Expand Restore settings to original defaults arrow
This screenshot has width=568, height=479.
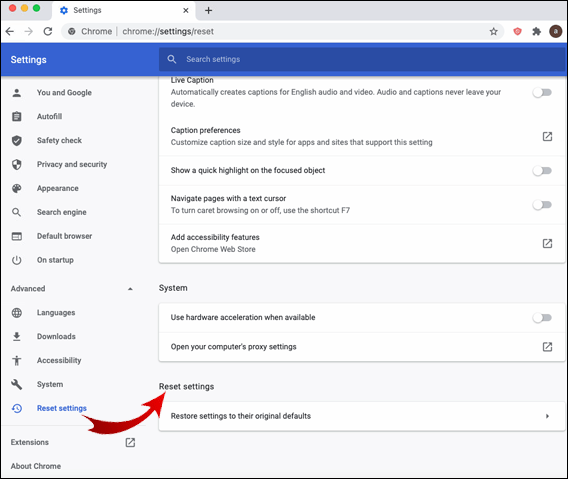547,416
